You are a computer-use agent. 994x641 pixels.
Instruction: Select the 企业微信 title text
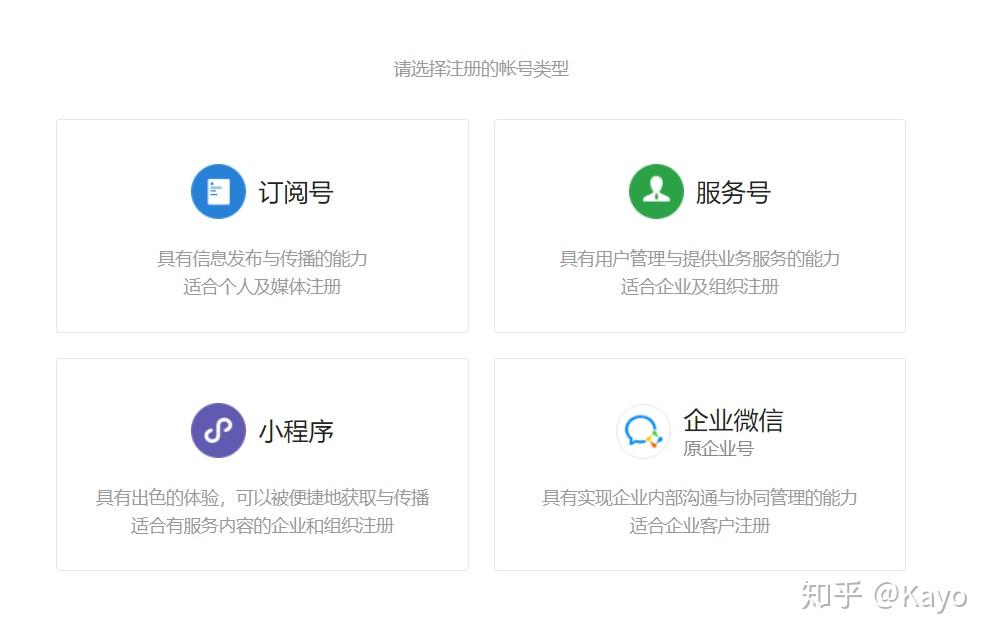(x=733, y=420)
